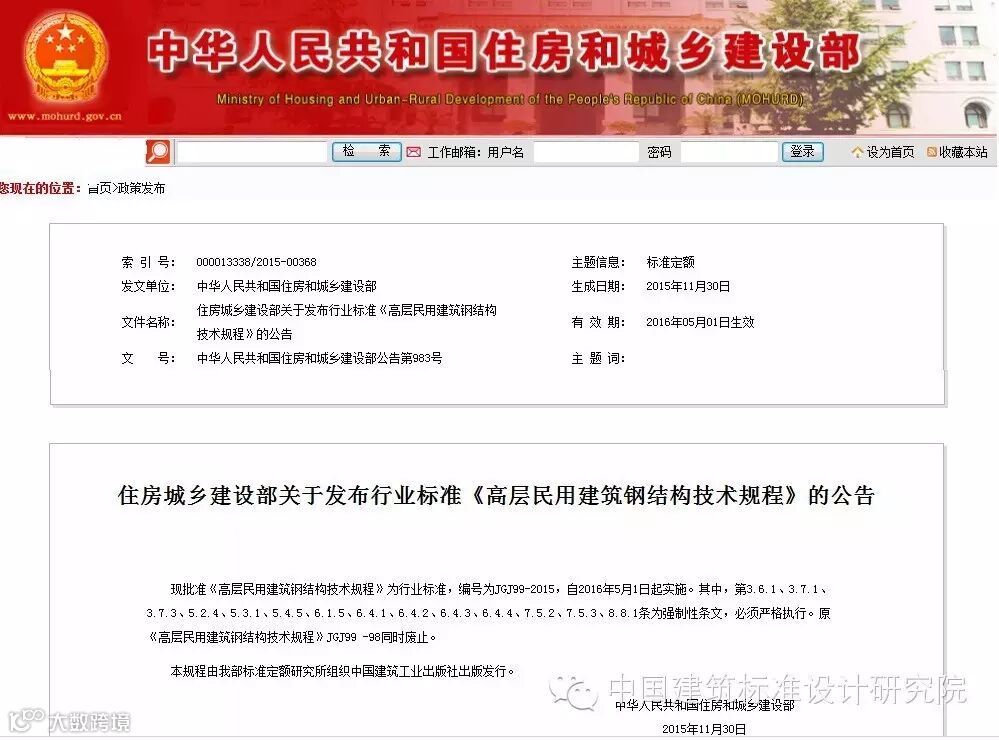Click the 主题词 label
The height and width of the screenshot is (740, 999).
598,358
